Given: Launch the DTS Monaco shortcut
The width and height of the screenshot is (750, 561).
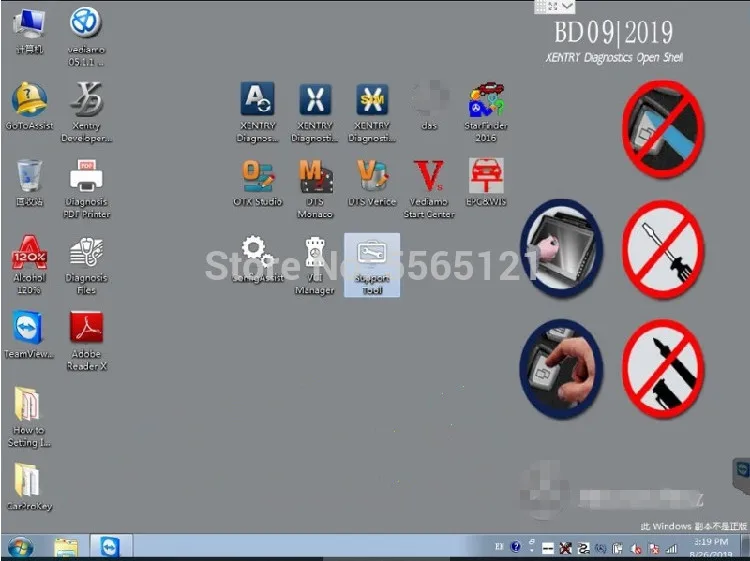Looking at the screenshot, I should coord(315,188).
